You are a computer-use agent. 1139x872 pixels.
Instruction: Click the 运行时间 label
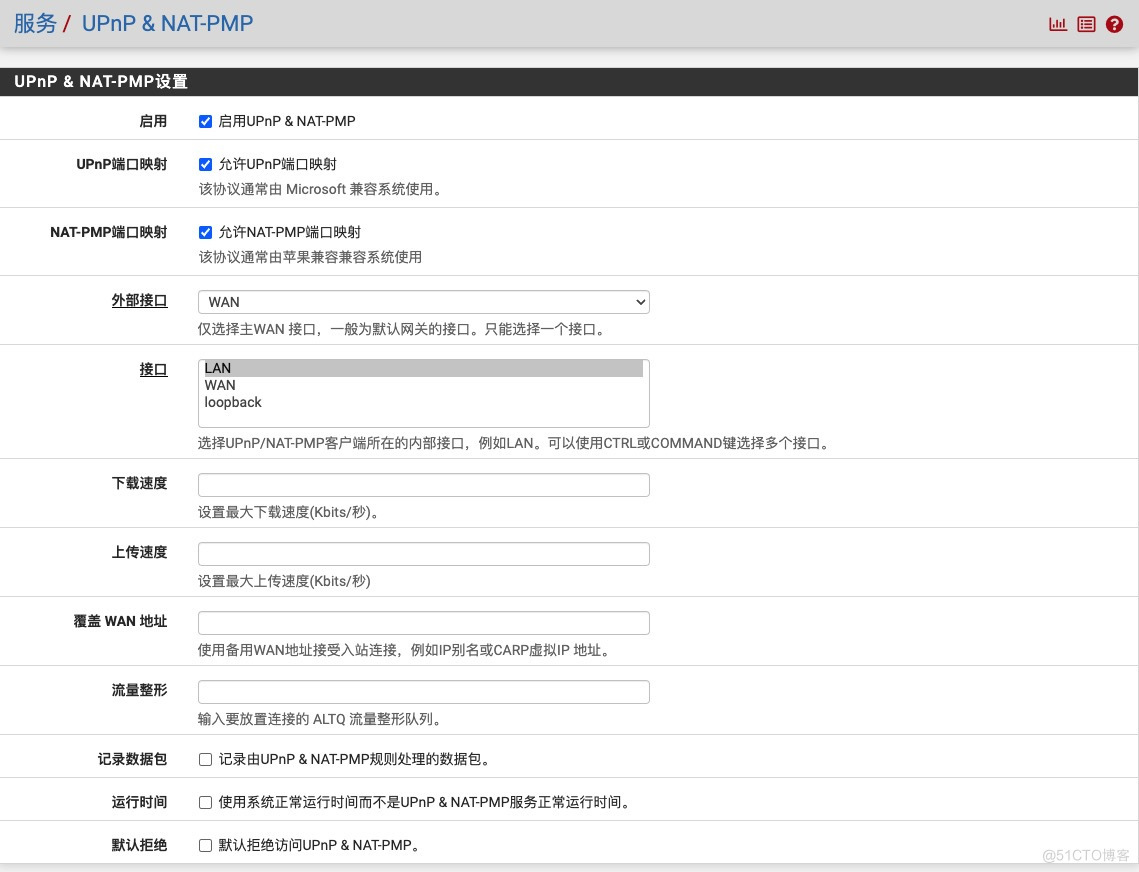coord(139,802)
